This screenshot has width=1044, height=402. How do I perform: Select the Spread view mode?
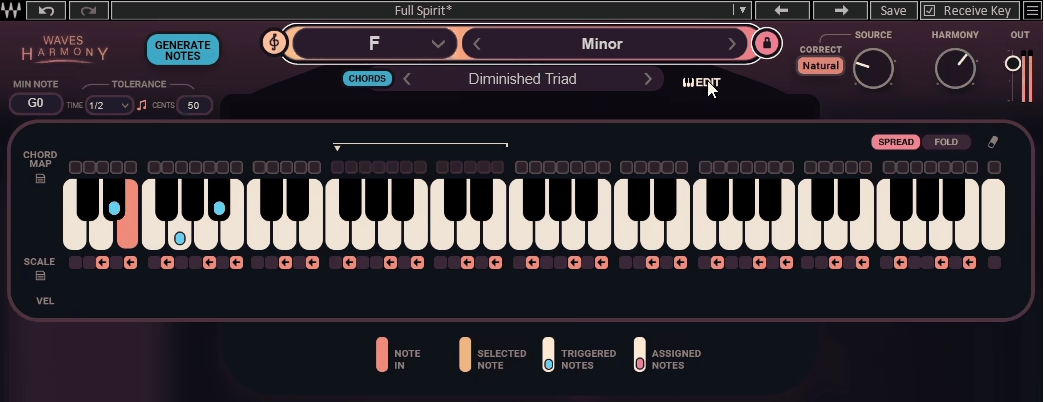896,142
